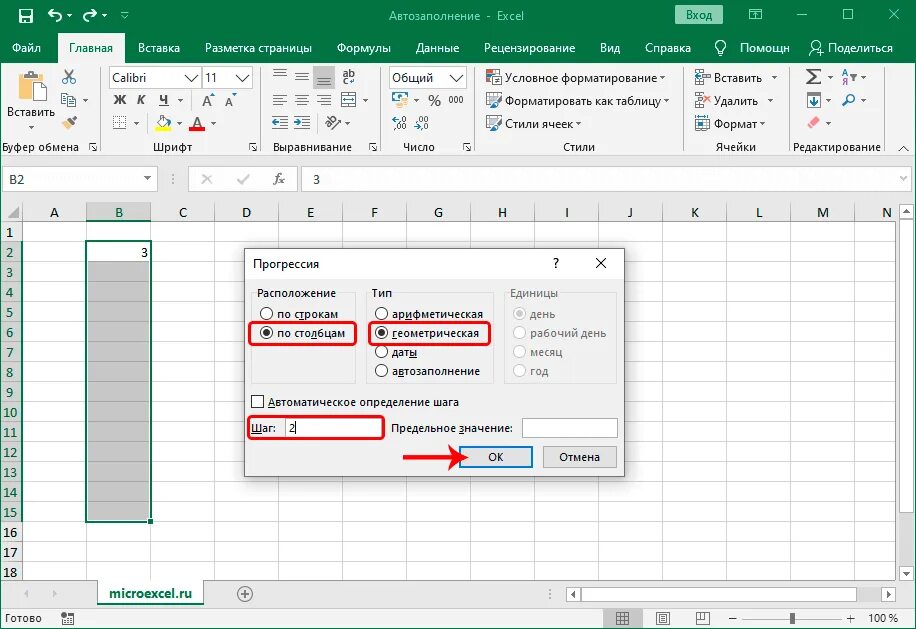
Task: Click the Clear eraser icon
Action: click(813, 123)
